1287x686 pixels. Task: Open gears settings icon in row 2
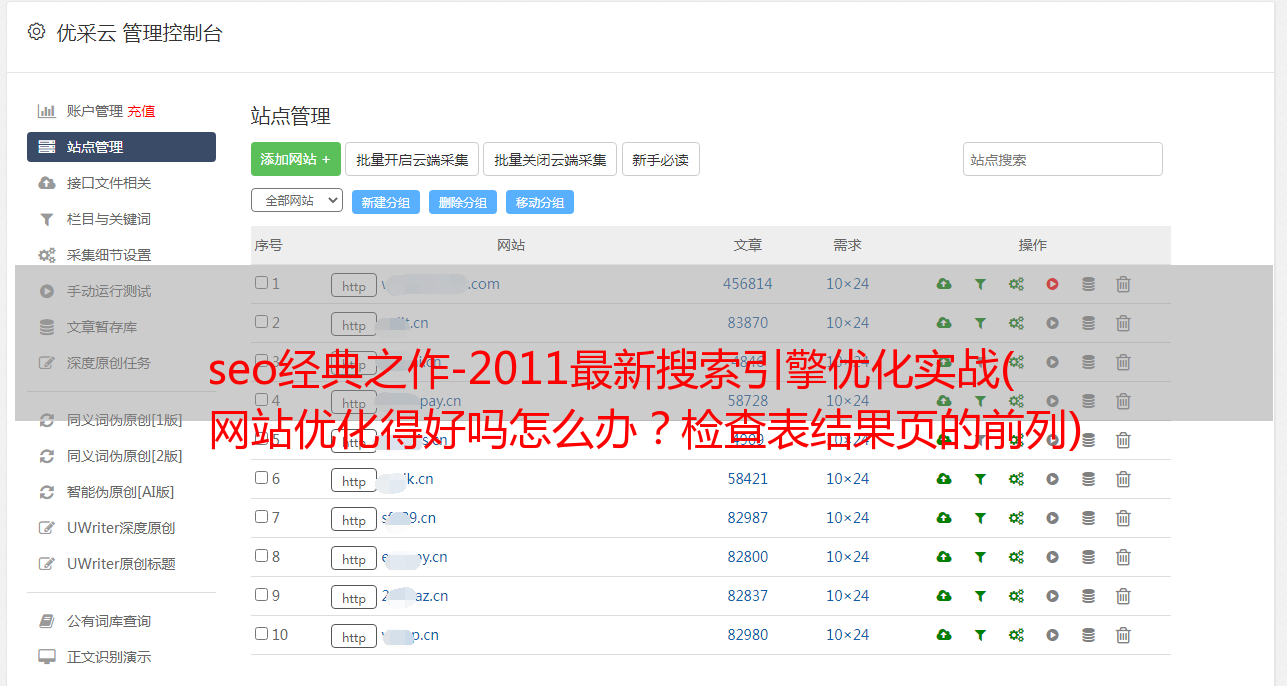[1016, 323]
